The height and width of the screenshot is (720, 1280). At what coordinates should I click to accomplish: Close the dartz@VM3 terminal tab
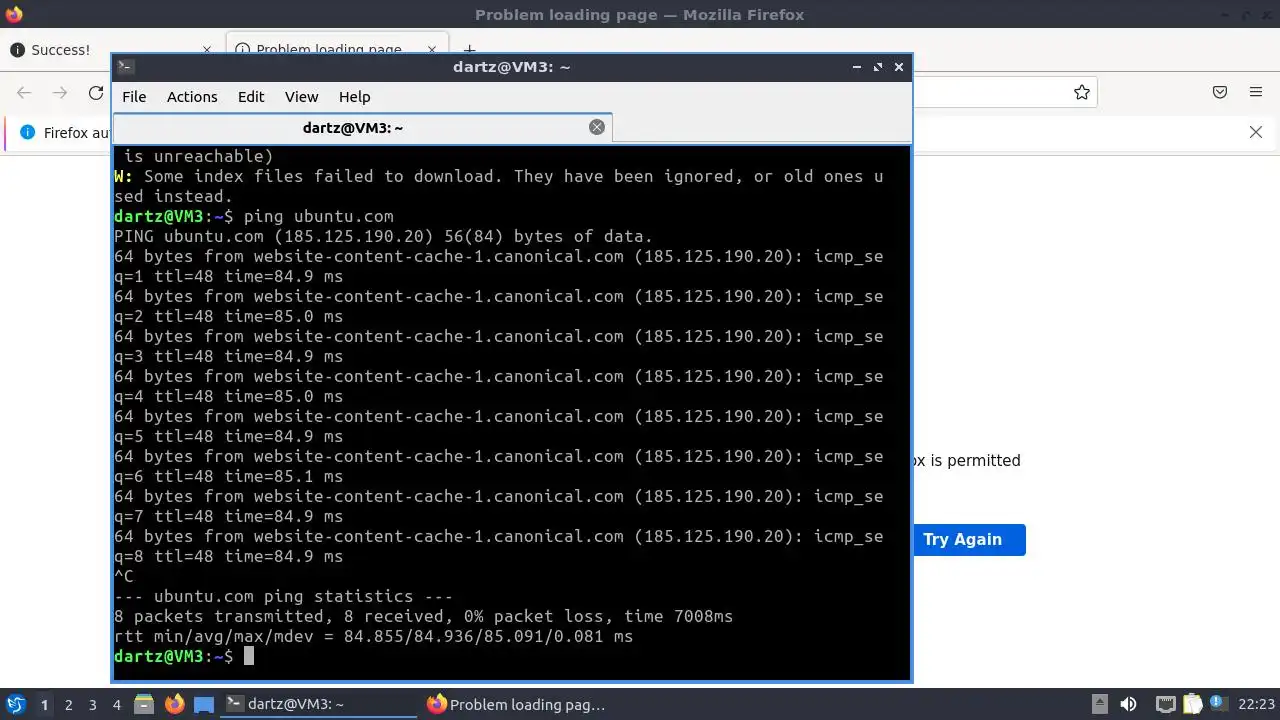[x=597, y=127]
